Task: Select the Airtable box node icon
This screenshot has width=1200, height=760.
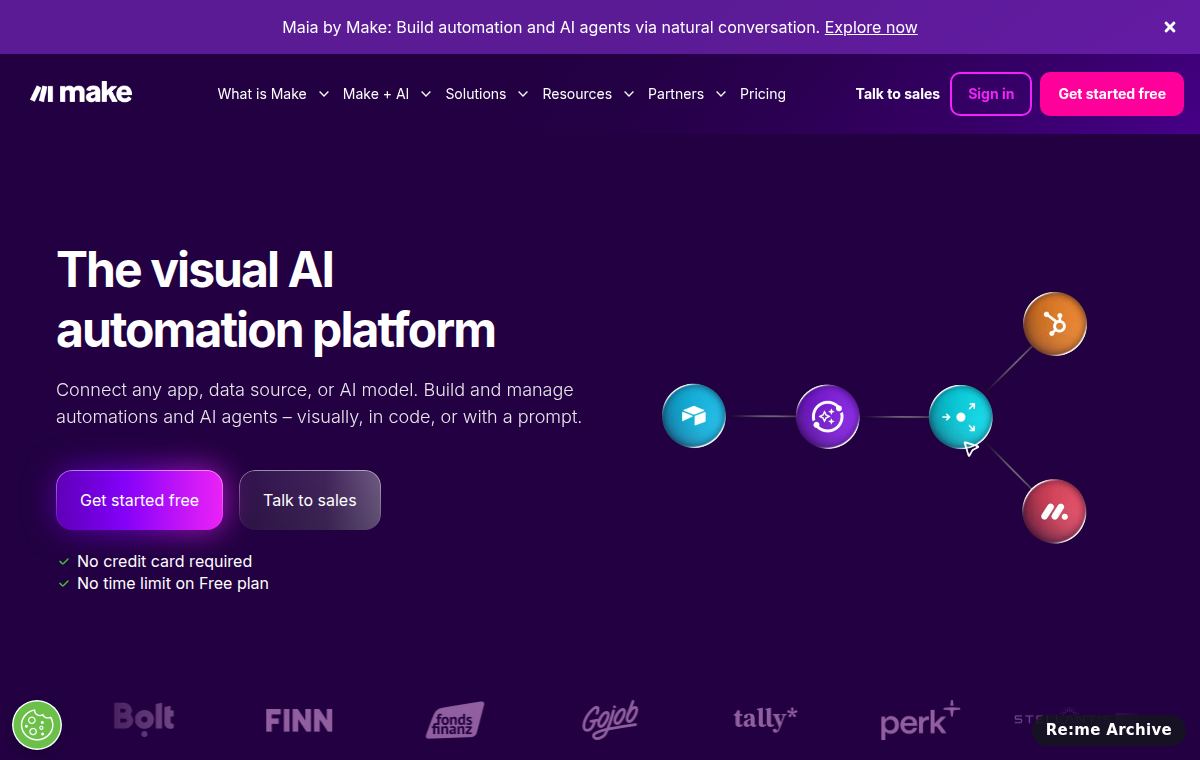Action: [x=694, y=416]
